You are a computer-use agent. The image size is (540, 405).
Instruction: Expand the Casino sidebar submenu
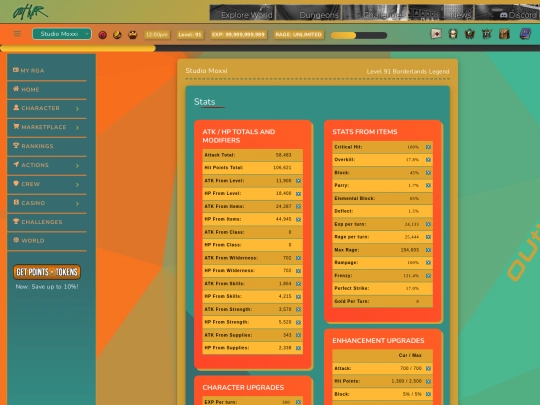click(x=77, y=204)
